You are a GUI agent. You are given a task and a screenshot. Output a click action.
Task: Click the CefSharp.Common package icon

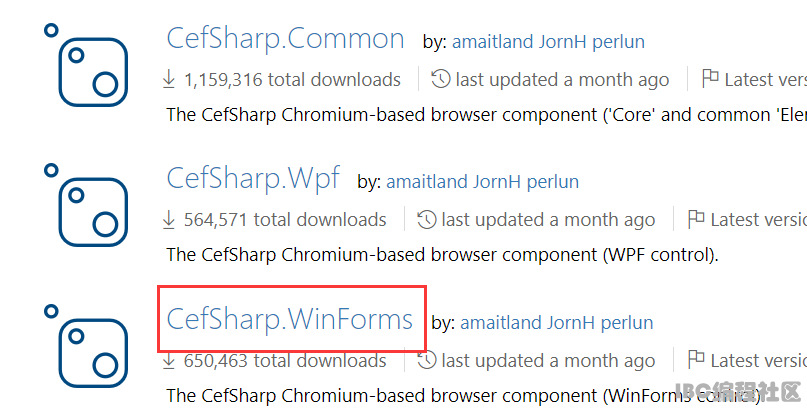coord(86,65)
